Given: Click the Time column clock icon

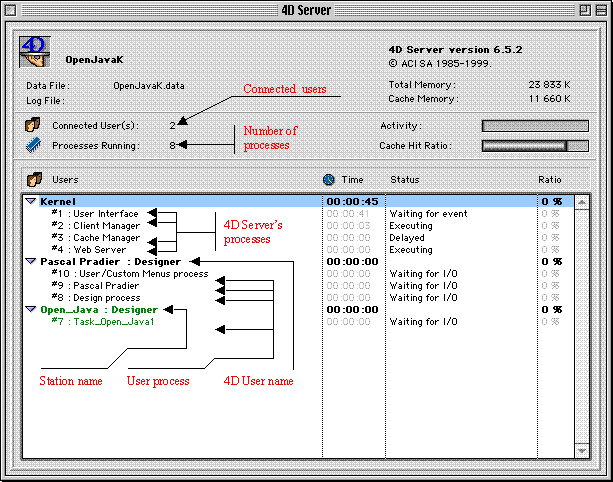Looking at the screenshot, I should pos(328,180).
